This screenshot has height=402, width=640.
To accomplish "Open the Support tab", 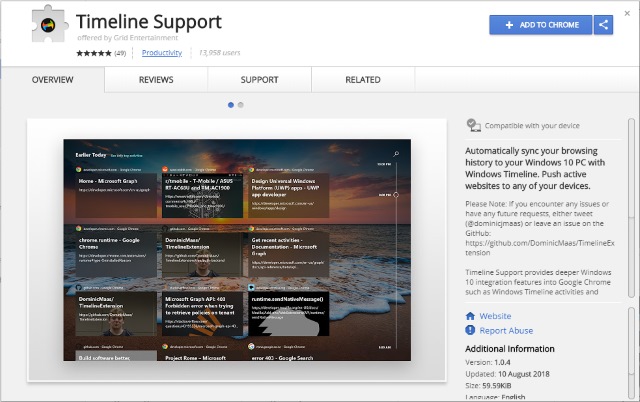I will [260, 79].
